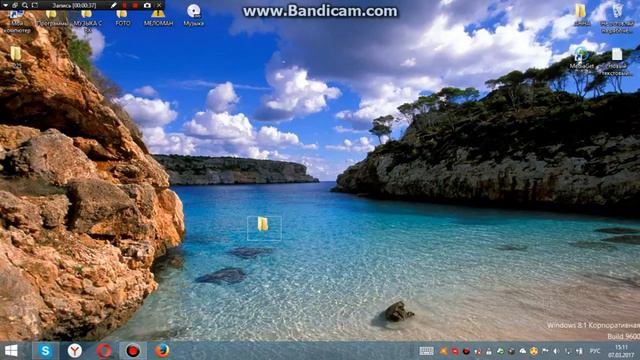
Task: Click the yellow face tray icon
Action: (x=534, y=351)
